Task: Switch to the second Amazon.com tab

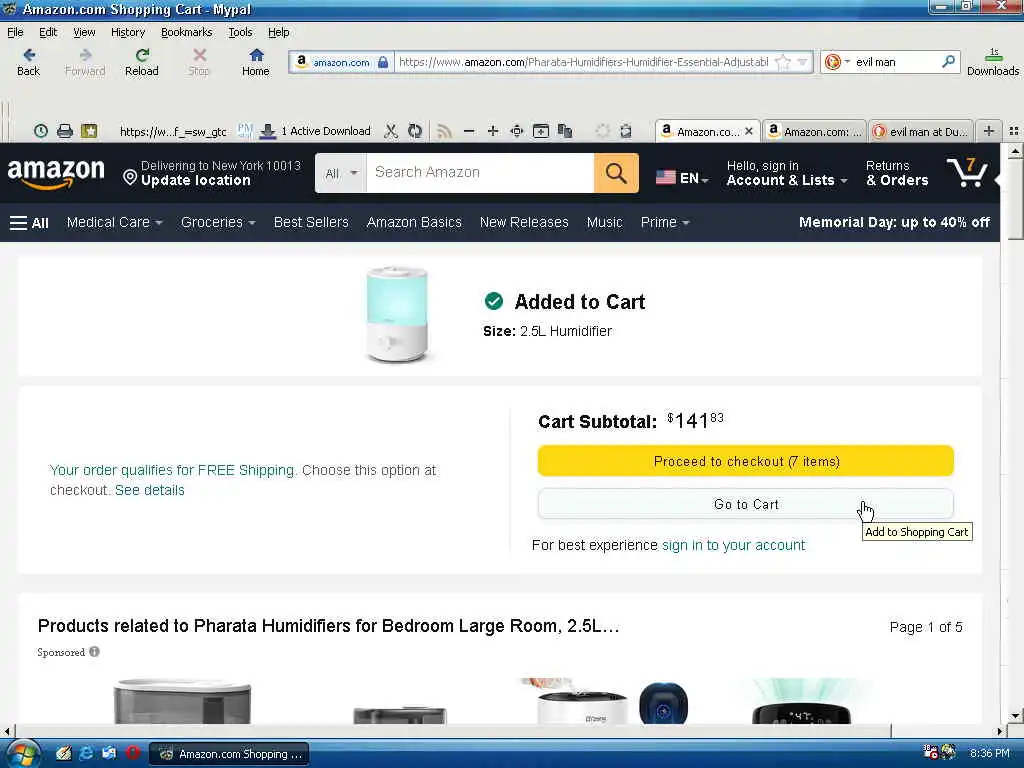Action: [x=814, y=131]
